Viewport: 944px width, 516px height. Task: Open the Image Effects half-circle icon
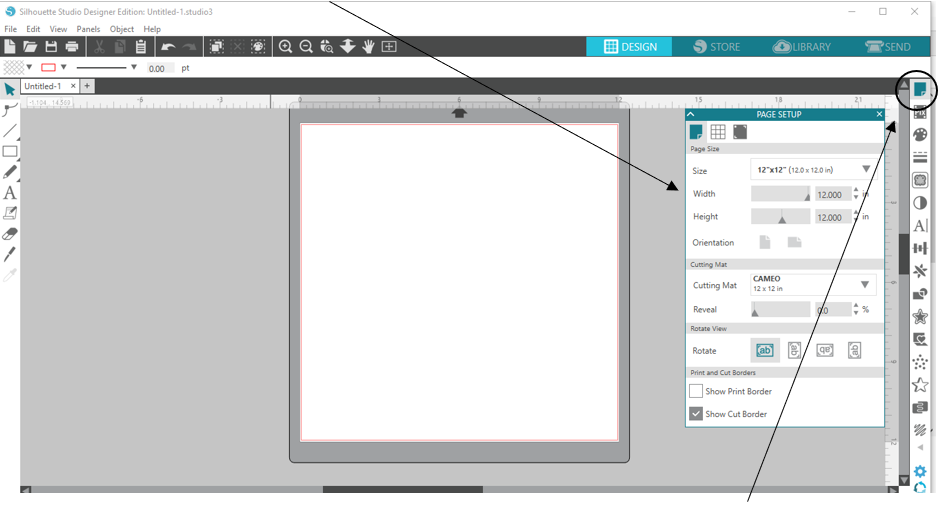click(920, 203)
